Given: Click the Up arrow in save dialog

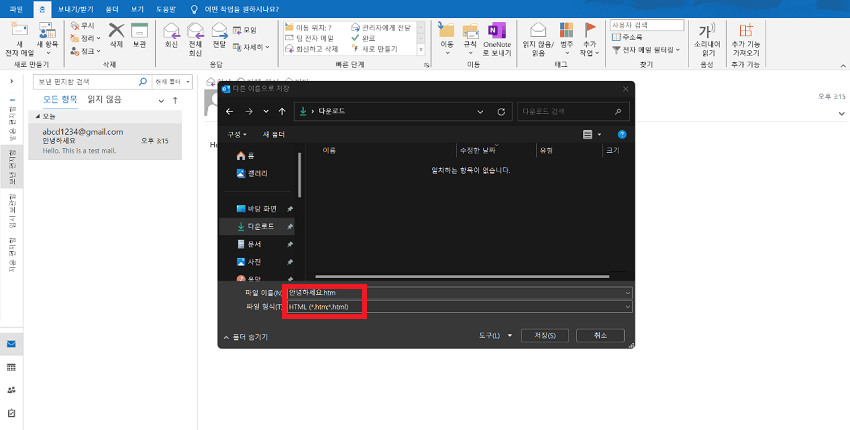Looking at the screenshot, I should [x=282, y=111].
